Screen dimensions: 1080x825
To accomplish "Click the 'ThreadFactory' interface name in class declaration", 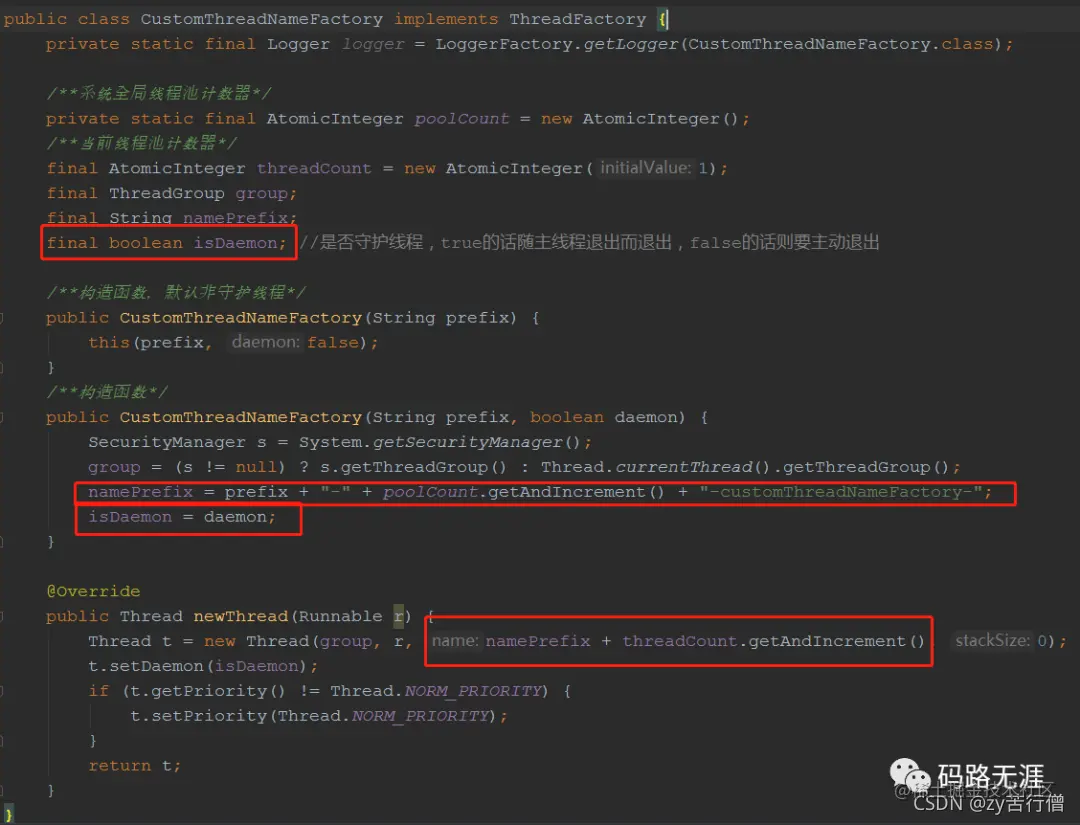I will click(x=577, y=19).
